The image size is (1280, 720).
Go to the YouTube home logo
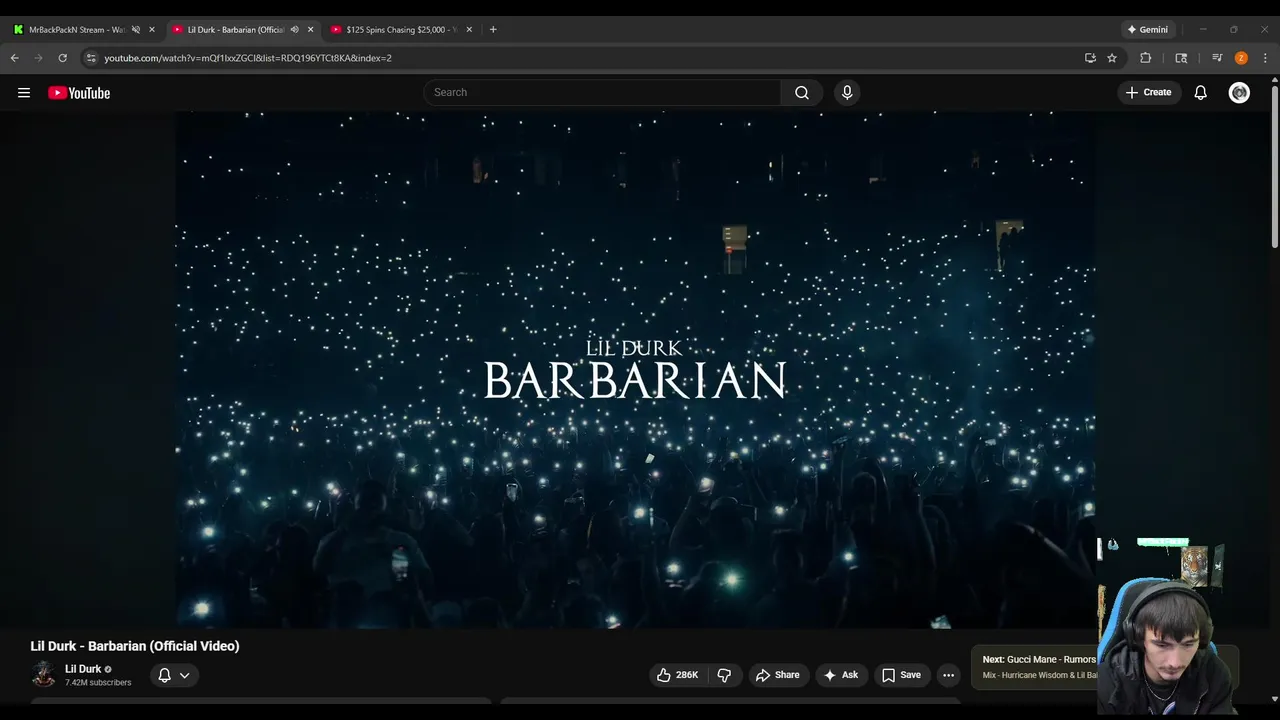[79, 93]
